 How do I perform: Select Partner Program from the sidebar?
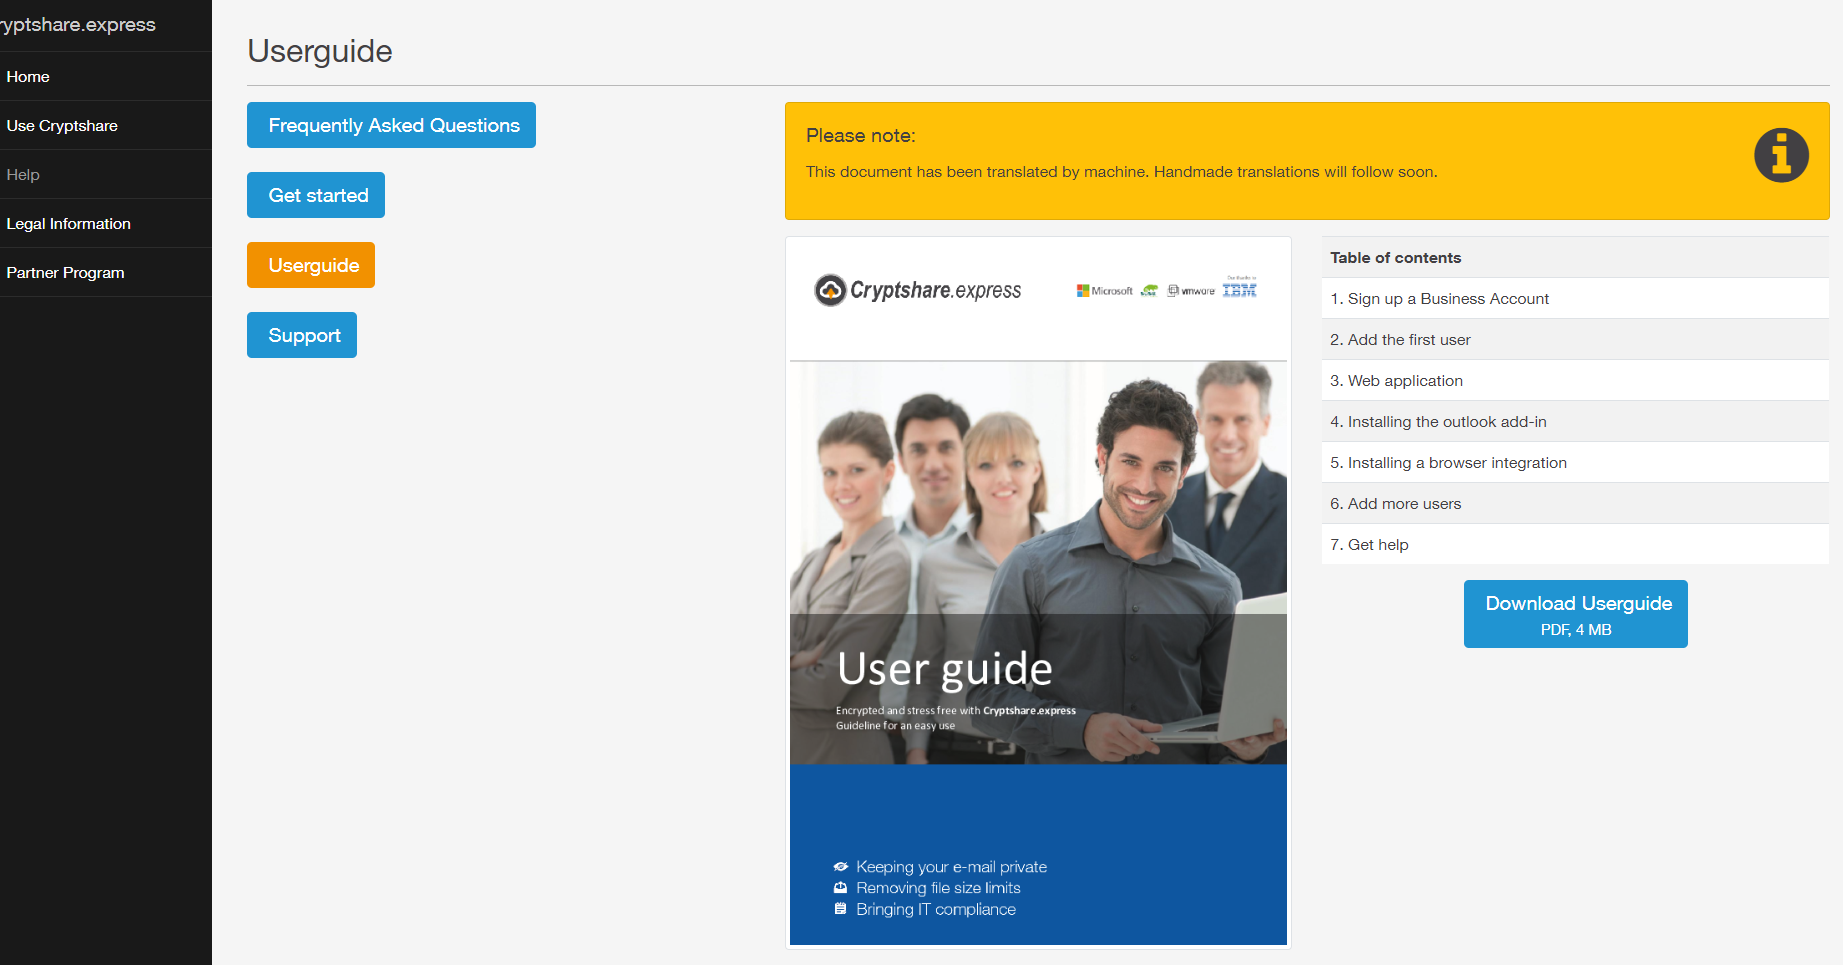[x=65, y=272]
